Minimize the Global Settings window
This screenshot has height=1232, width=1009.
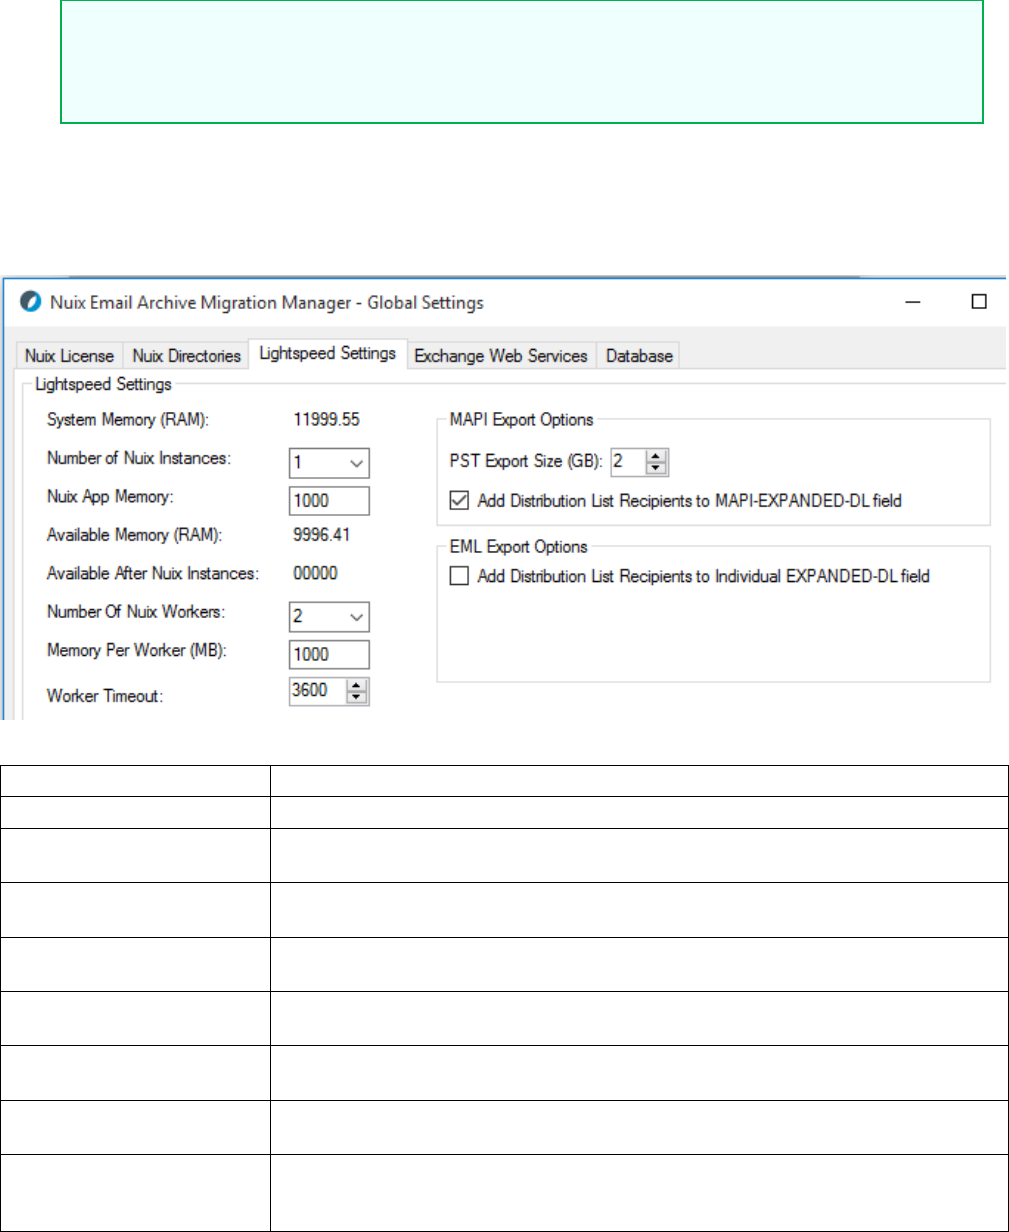tap(914, 302)
